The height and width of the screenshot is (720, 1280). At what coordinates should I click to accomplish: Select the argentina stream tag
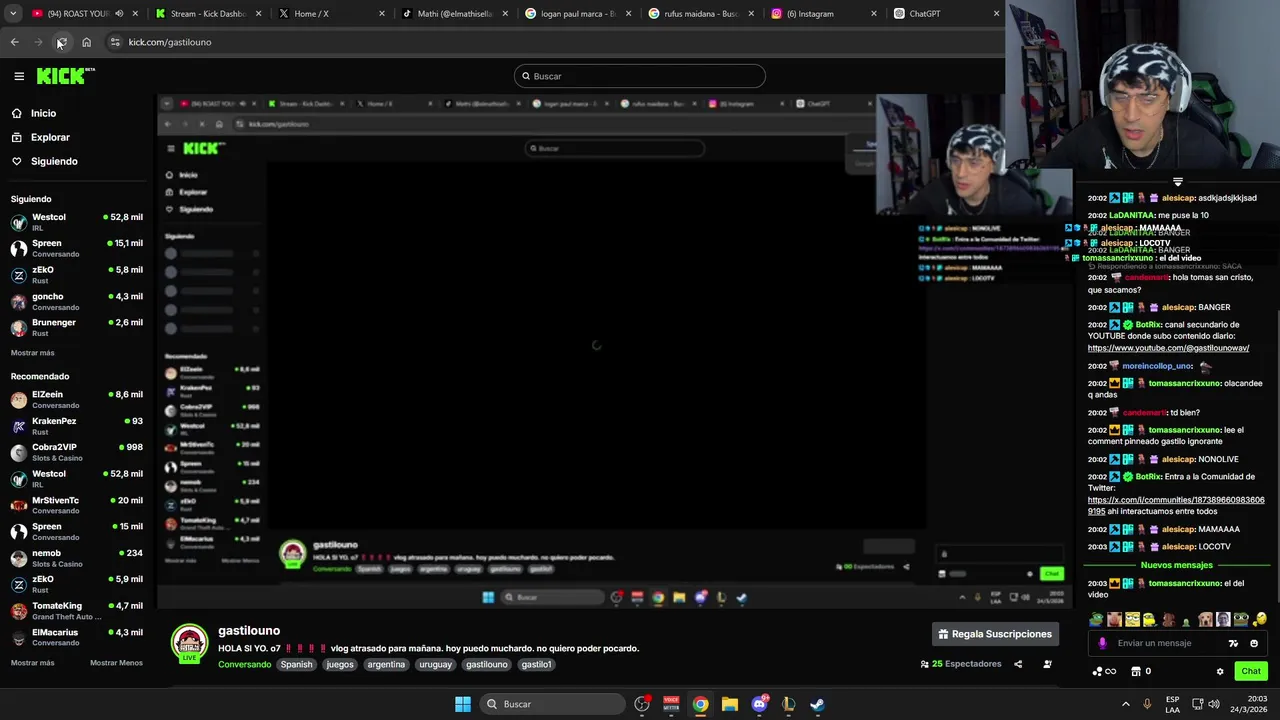click(386, 664)
